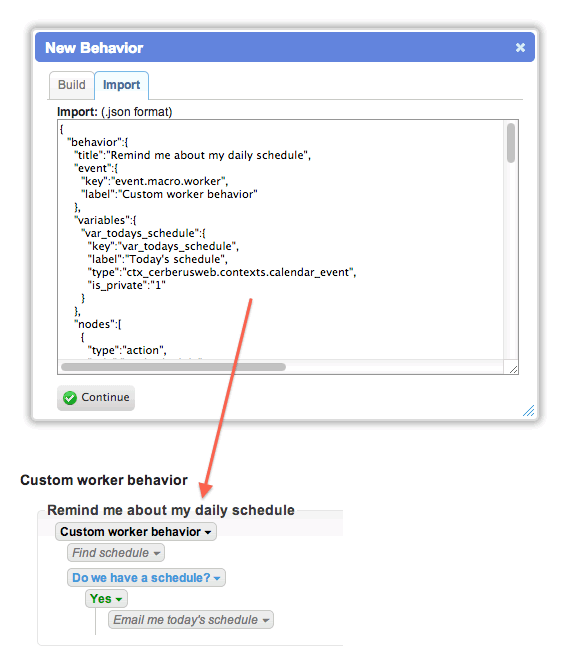Open Email me today's schedule action menu
The image size is (568, 665).
pos(191,620)
